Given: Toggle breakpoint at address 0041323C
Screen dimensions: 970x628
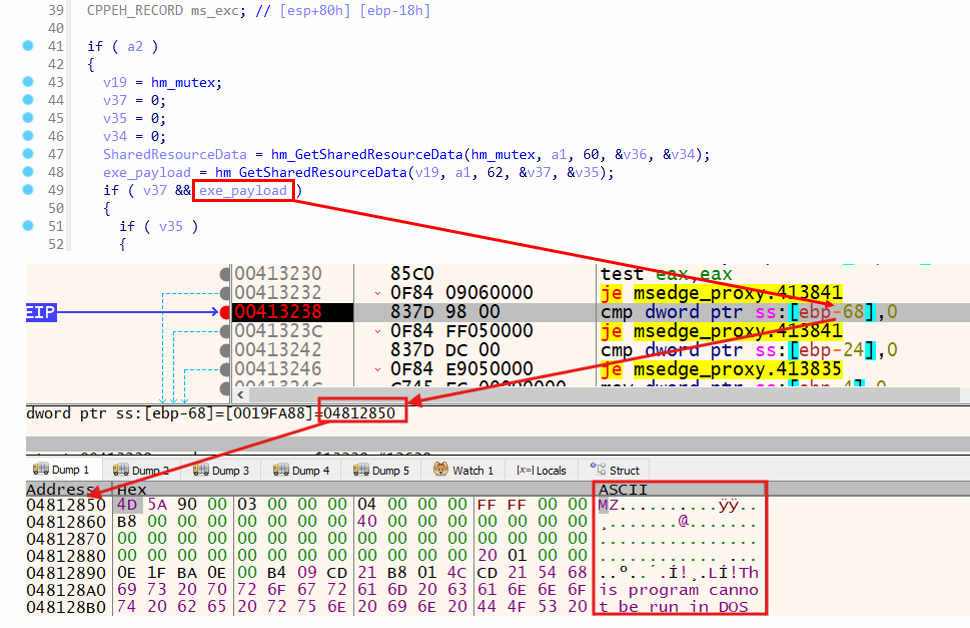Looking at the screenshot, I should tap(225, 332).
